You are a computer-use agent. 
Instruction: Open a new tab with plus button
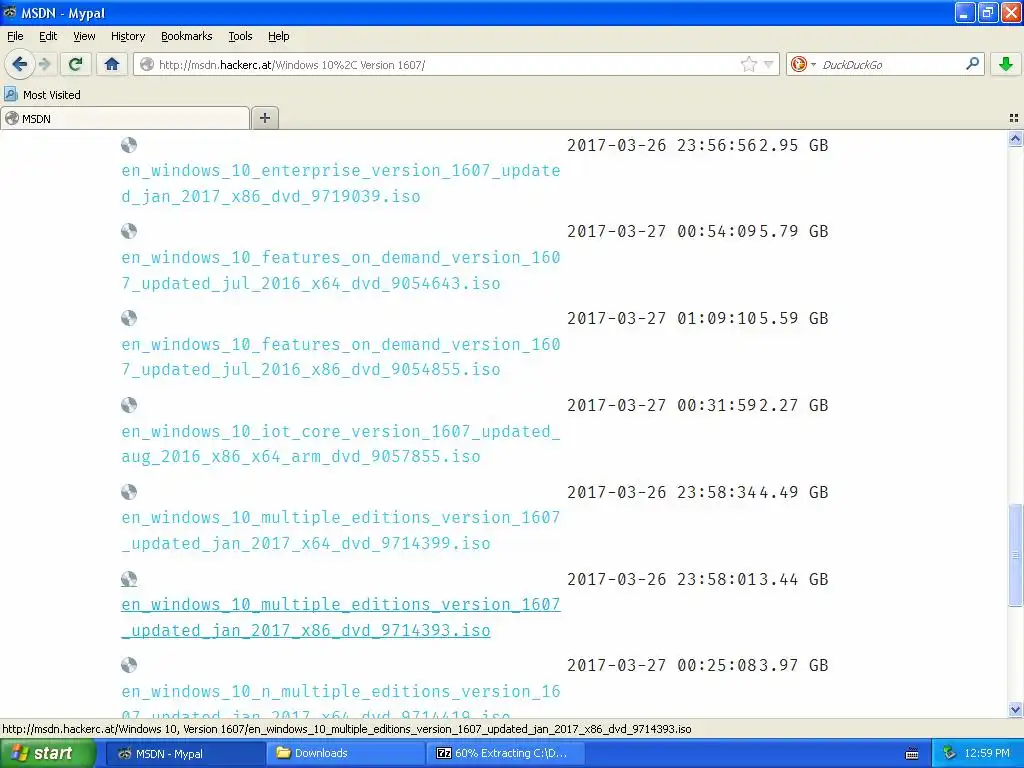(x=264, y=118)
